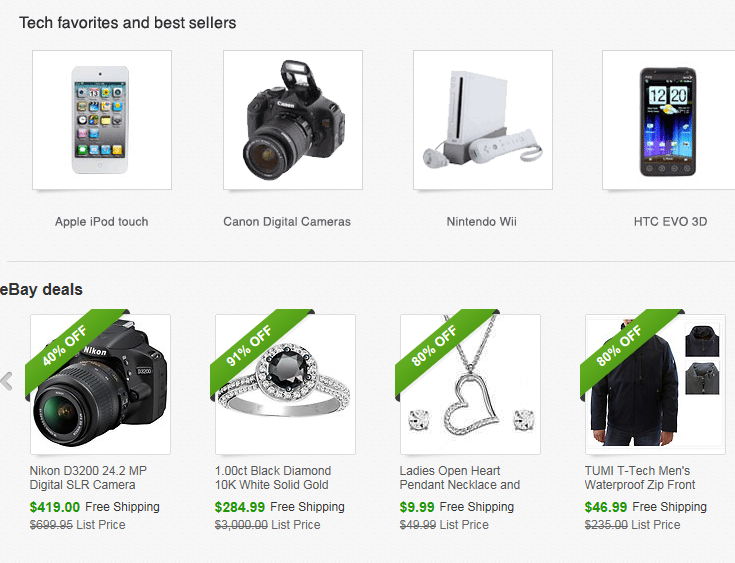Open the TUMI jacket deal image
Screen dimensions: 735x563
click(655, 384)
